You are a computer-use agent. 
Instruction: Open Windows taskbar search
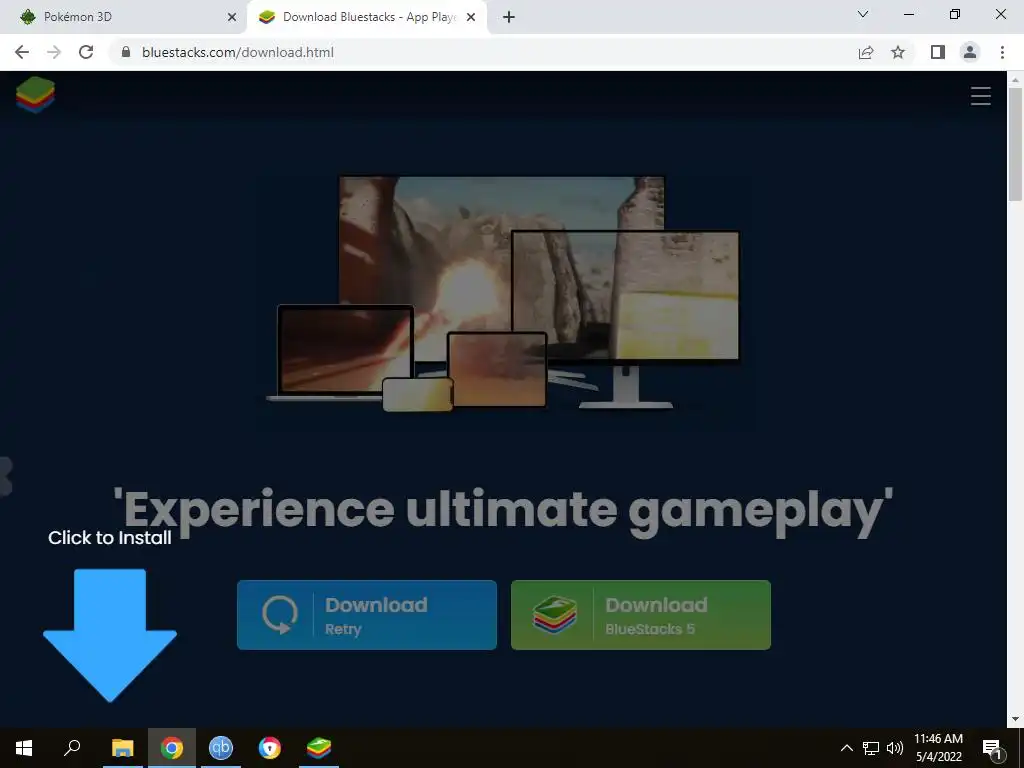click(x=72, y=748)
